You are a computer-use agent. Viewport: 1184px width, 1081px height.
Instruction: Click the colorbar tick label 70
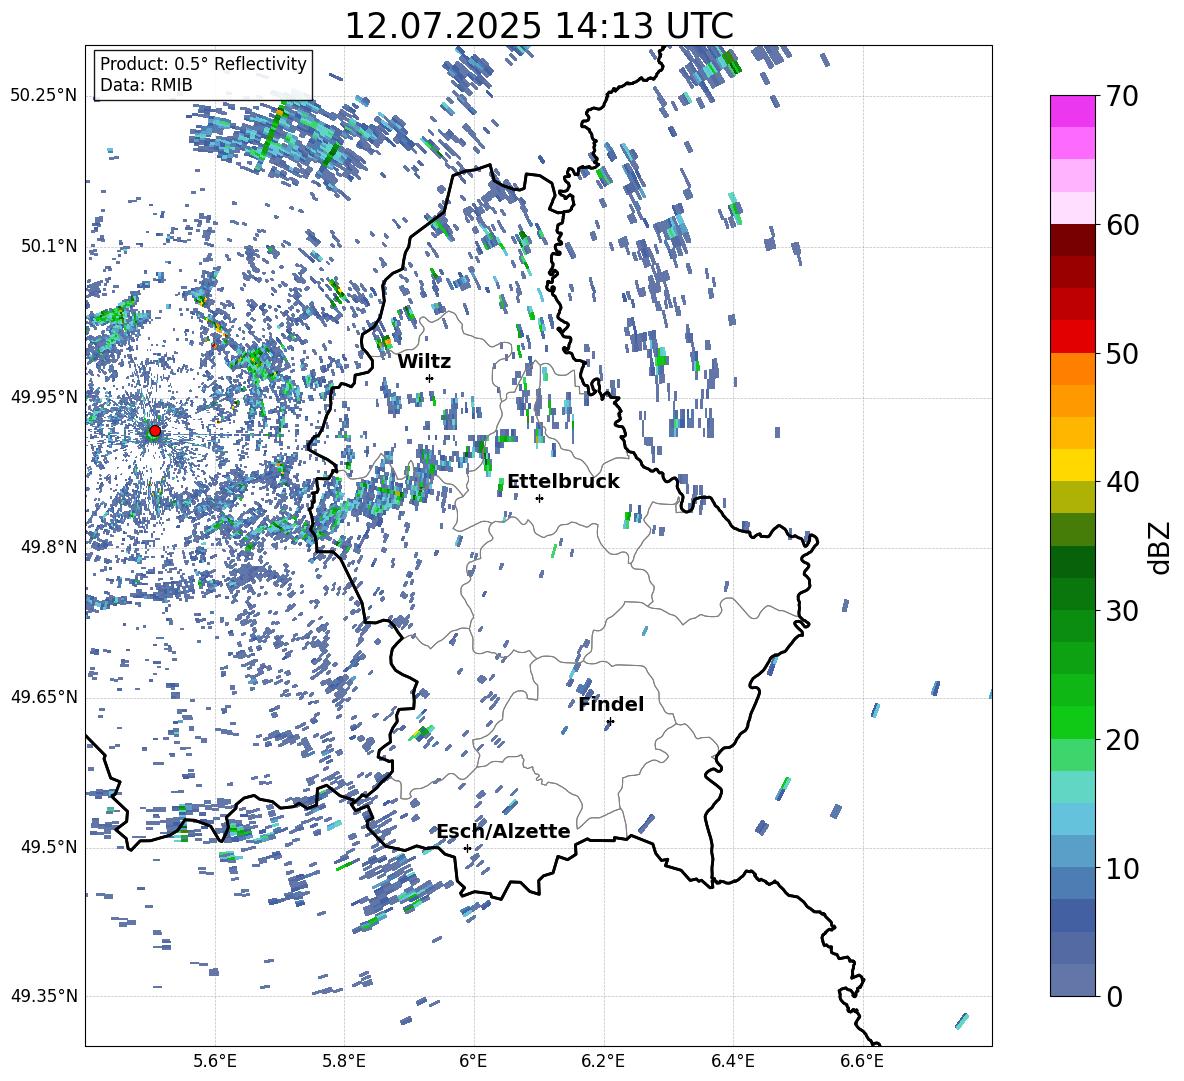(x=1122, y=96)
